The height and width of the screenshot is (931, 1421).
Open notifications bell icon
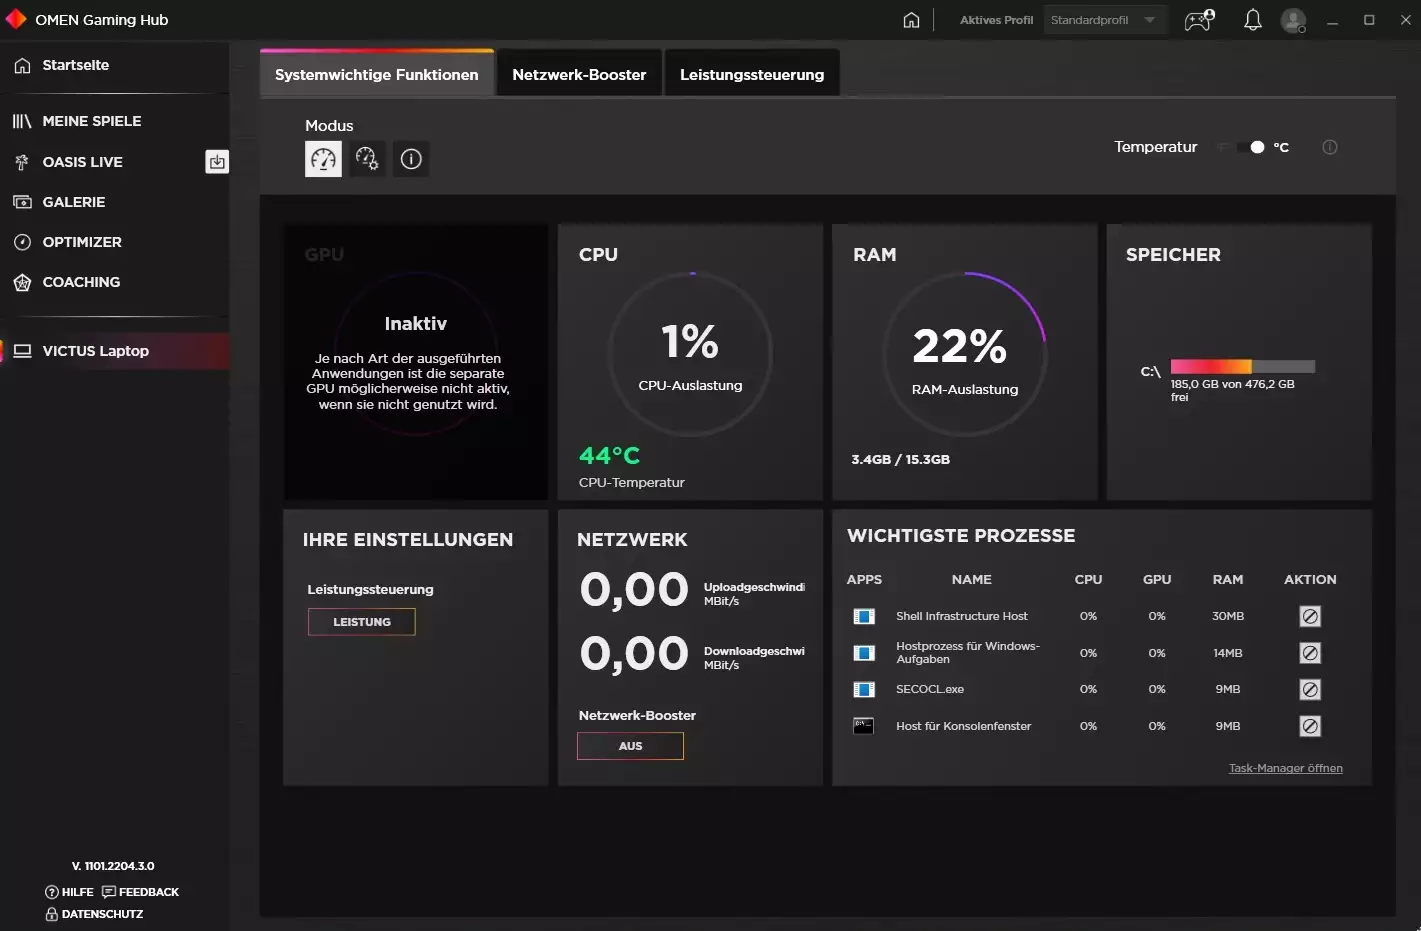point(1252,20)
